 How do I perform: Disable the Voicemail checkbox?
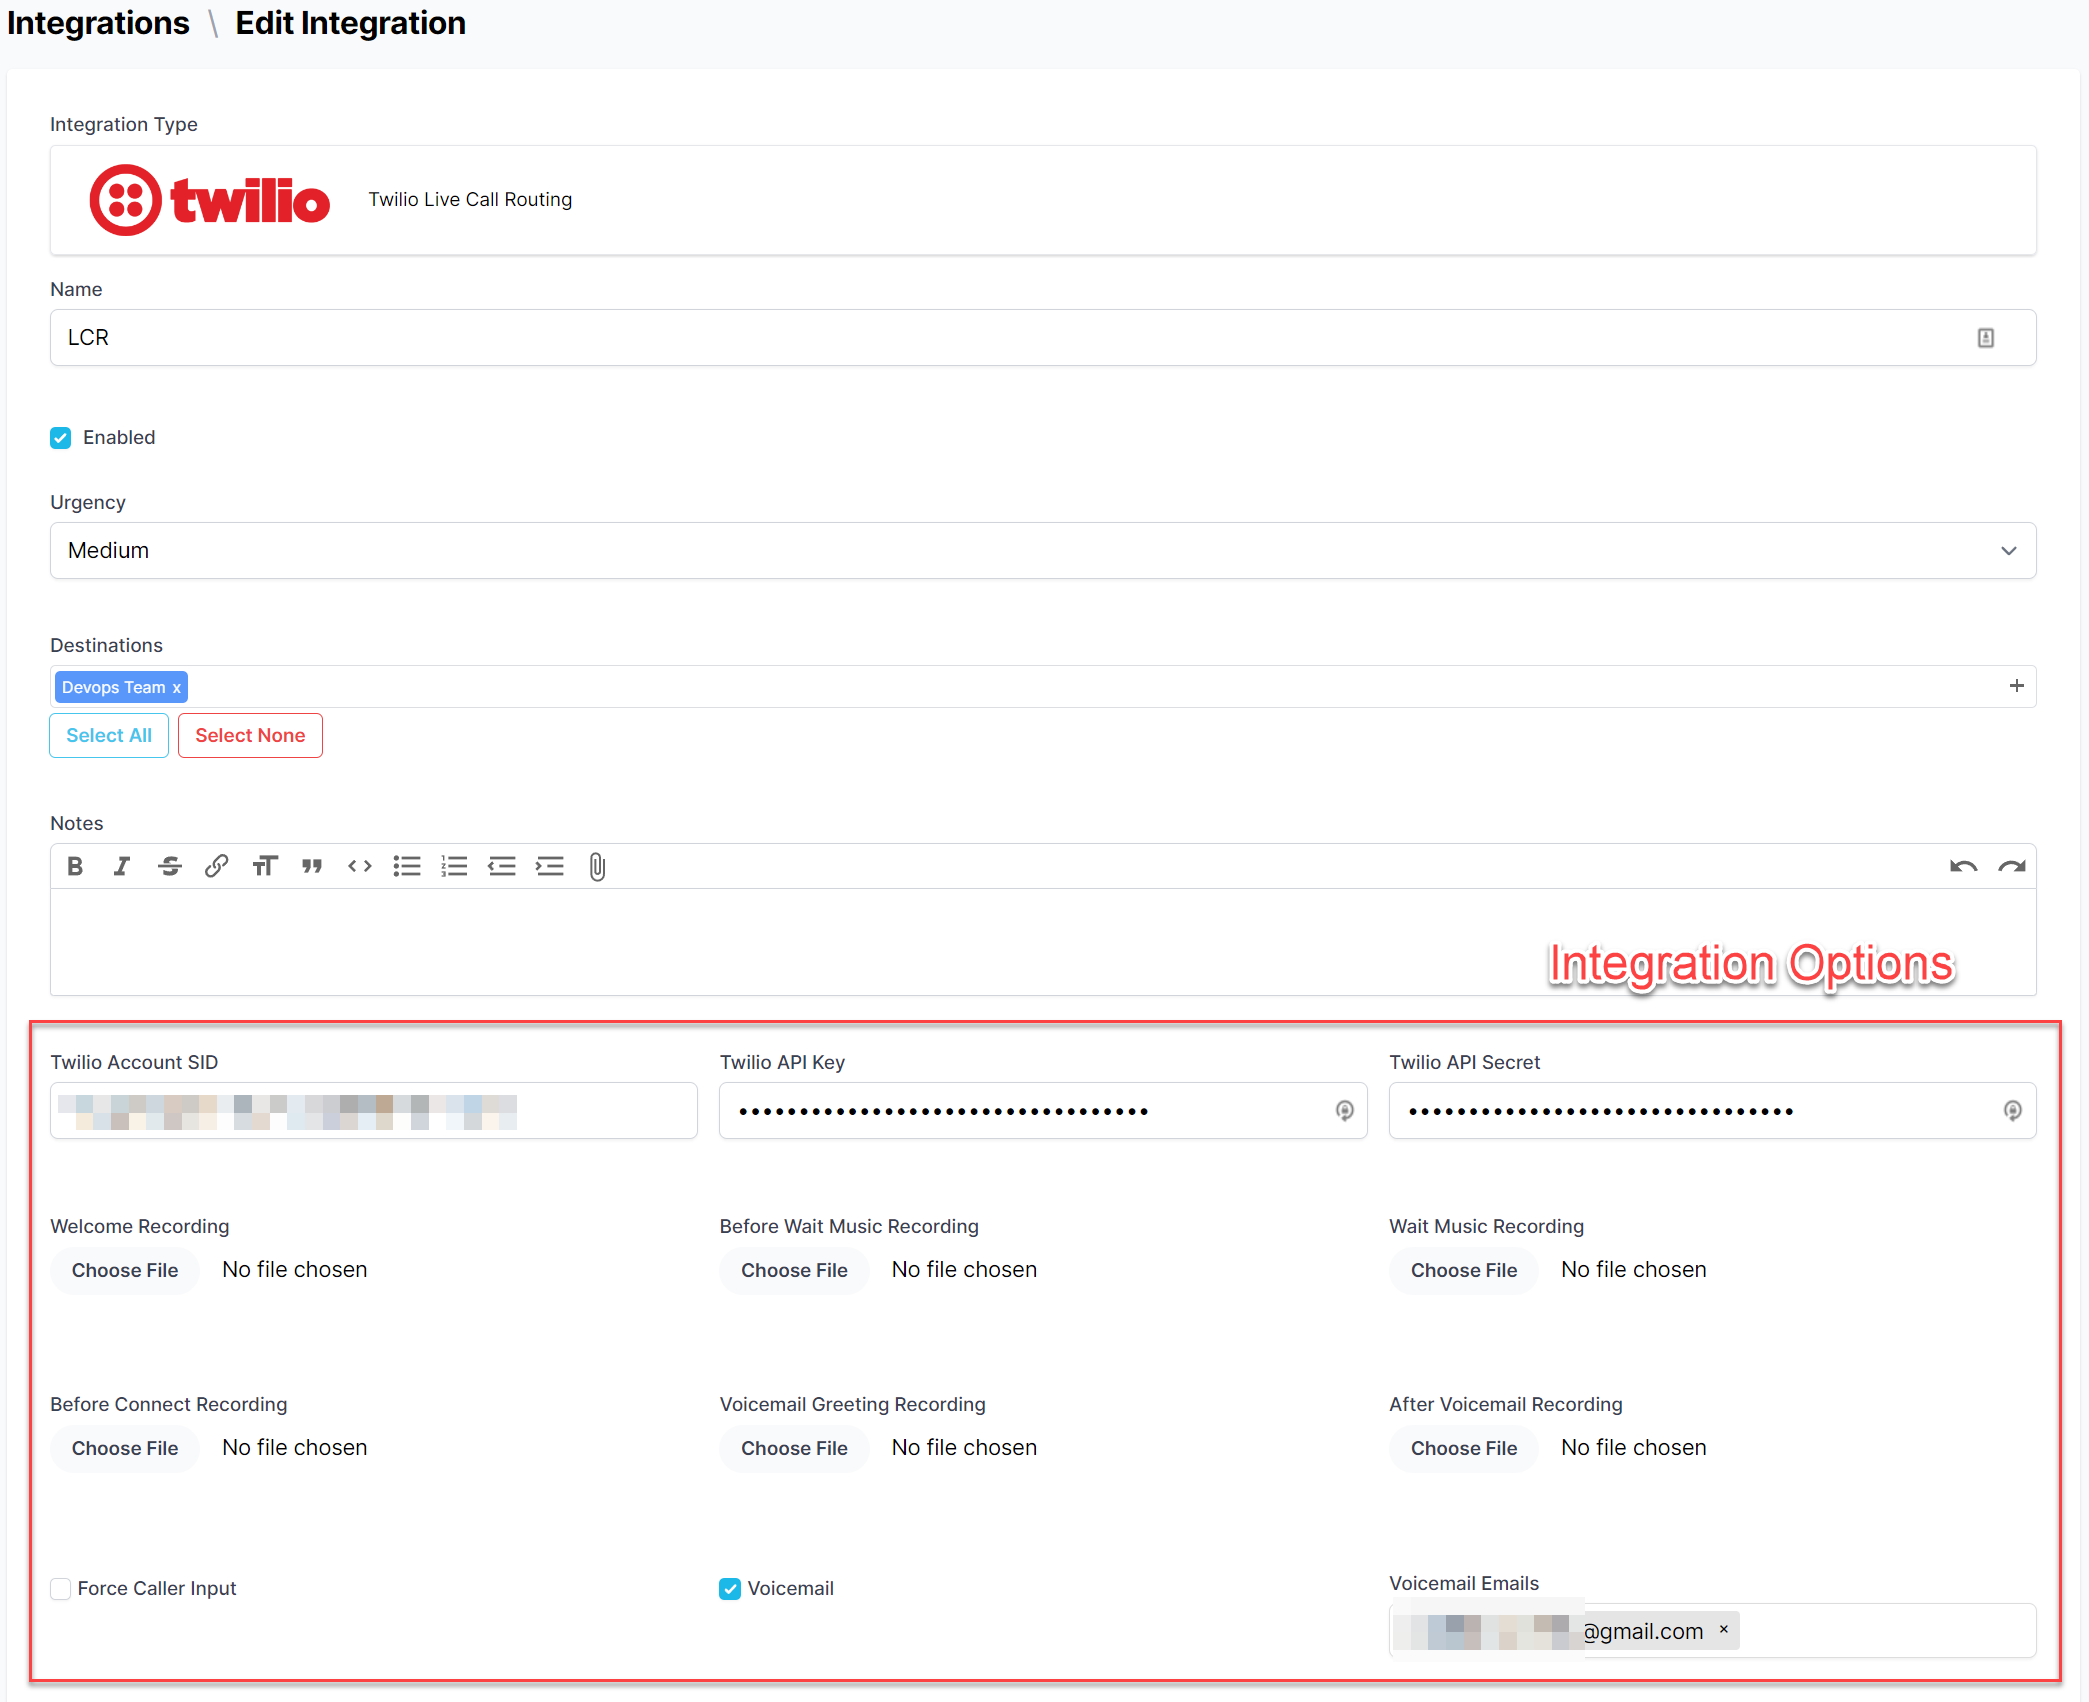coord(730,1589)
